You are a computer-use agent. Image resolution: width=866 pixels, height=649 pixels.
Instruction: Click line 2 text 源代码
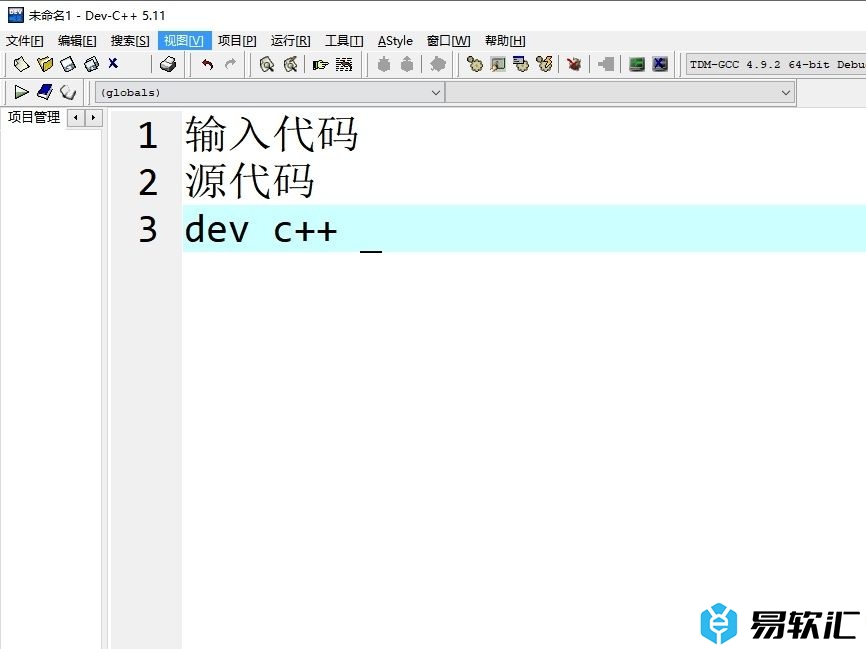point(250,181)
